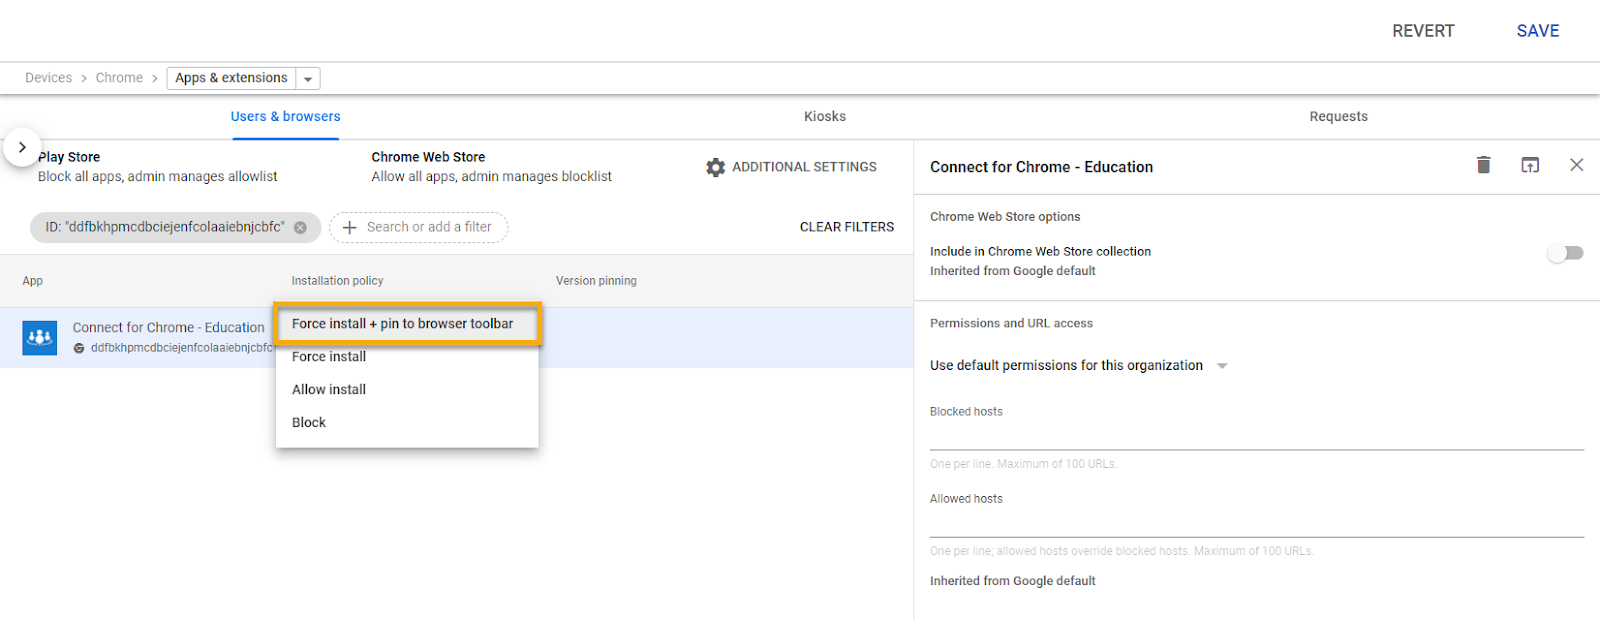Open the app details in new window icon

point(1530,165)
